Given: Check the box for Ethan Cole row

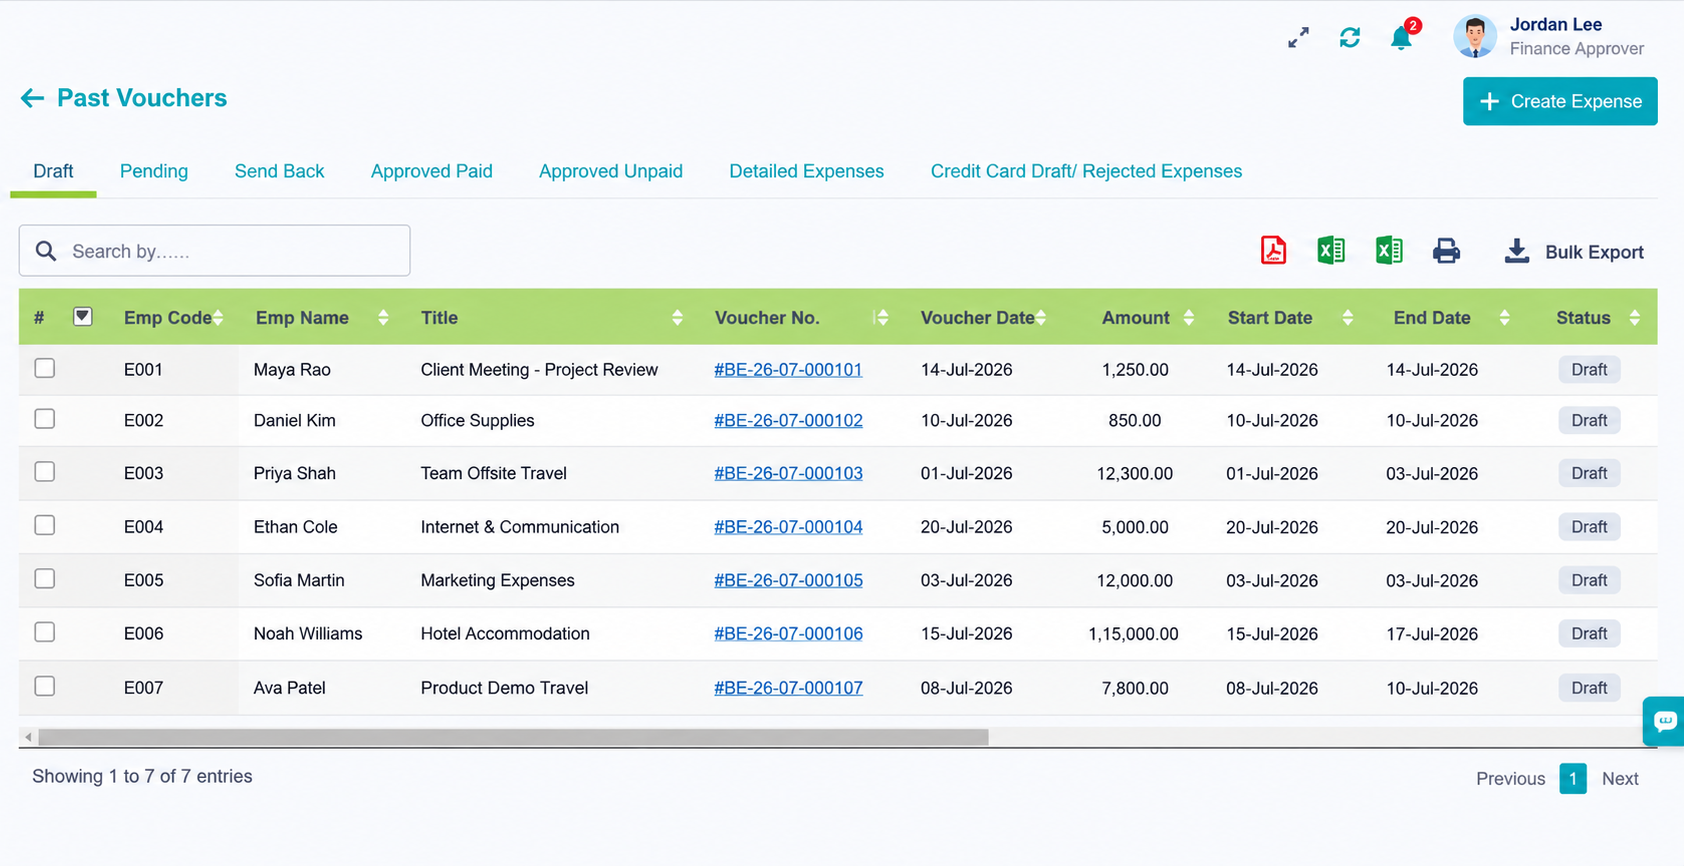Looking at the screenshot, I should [45, 525].
